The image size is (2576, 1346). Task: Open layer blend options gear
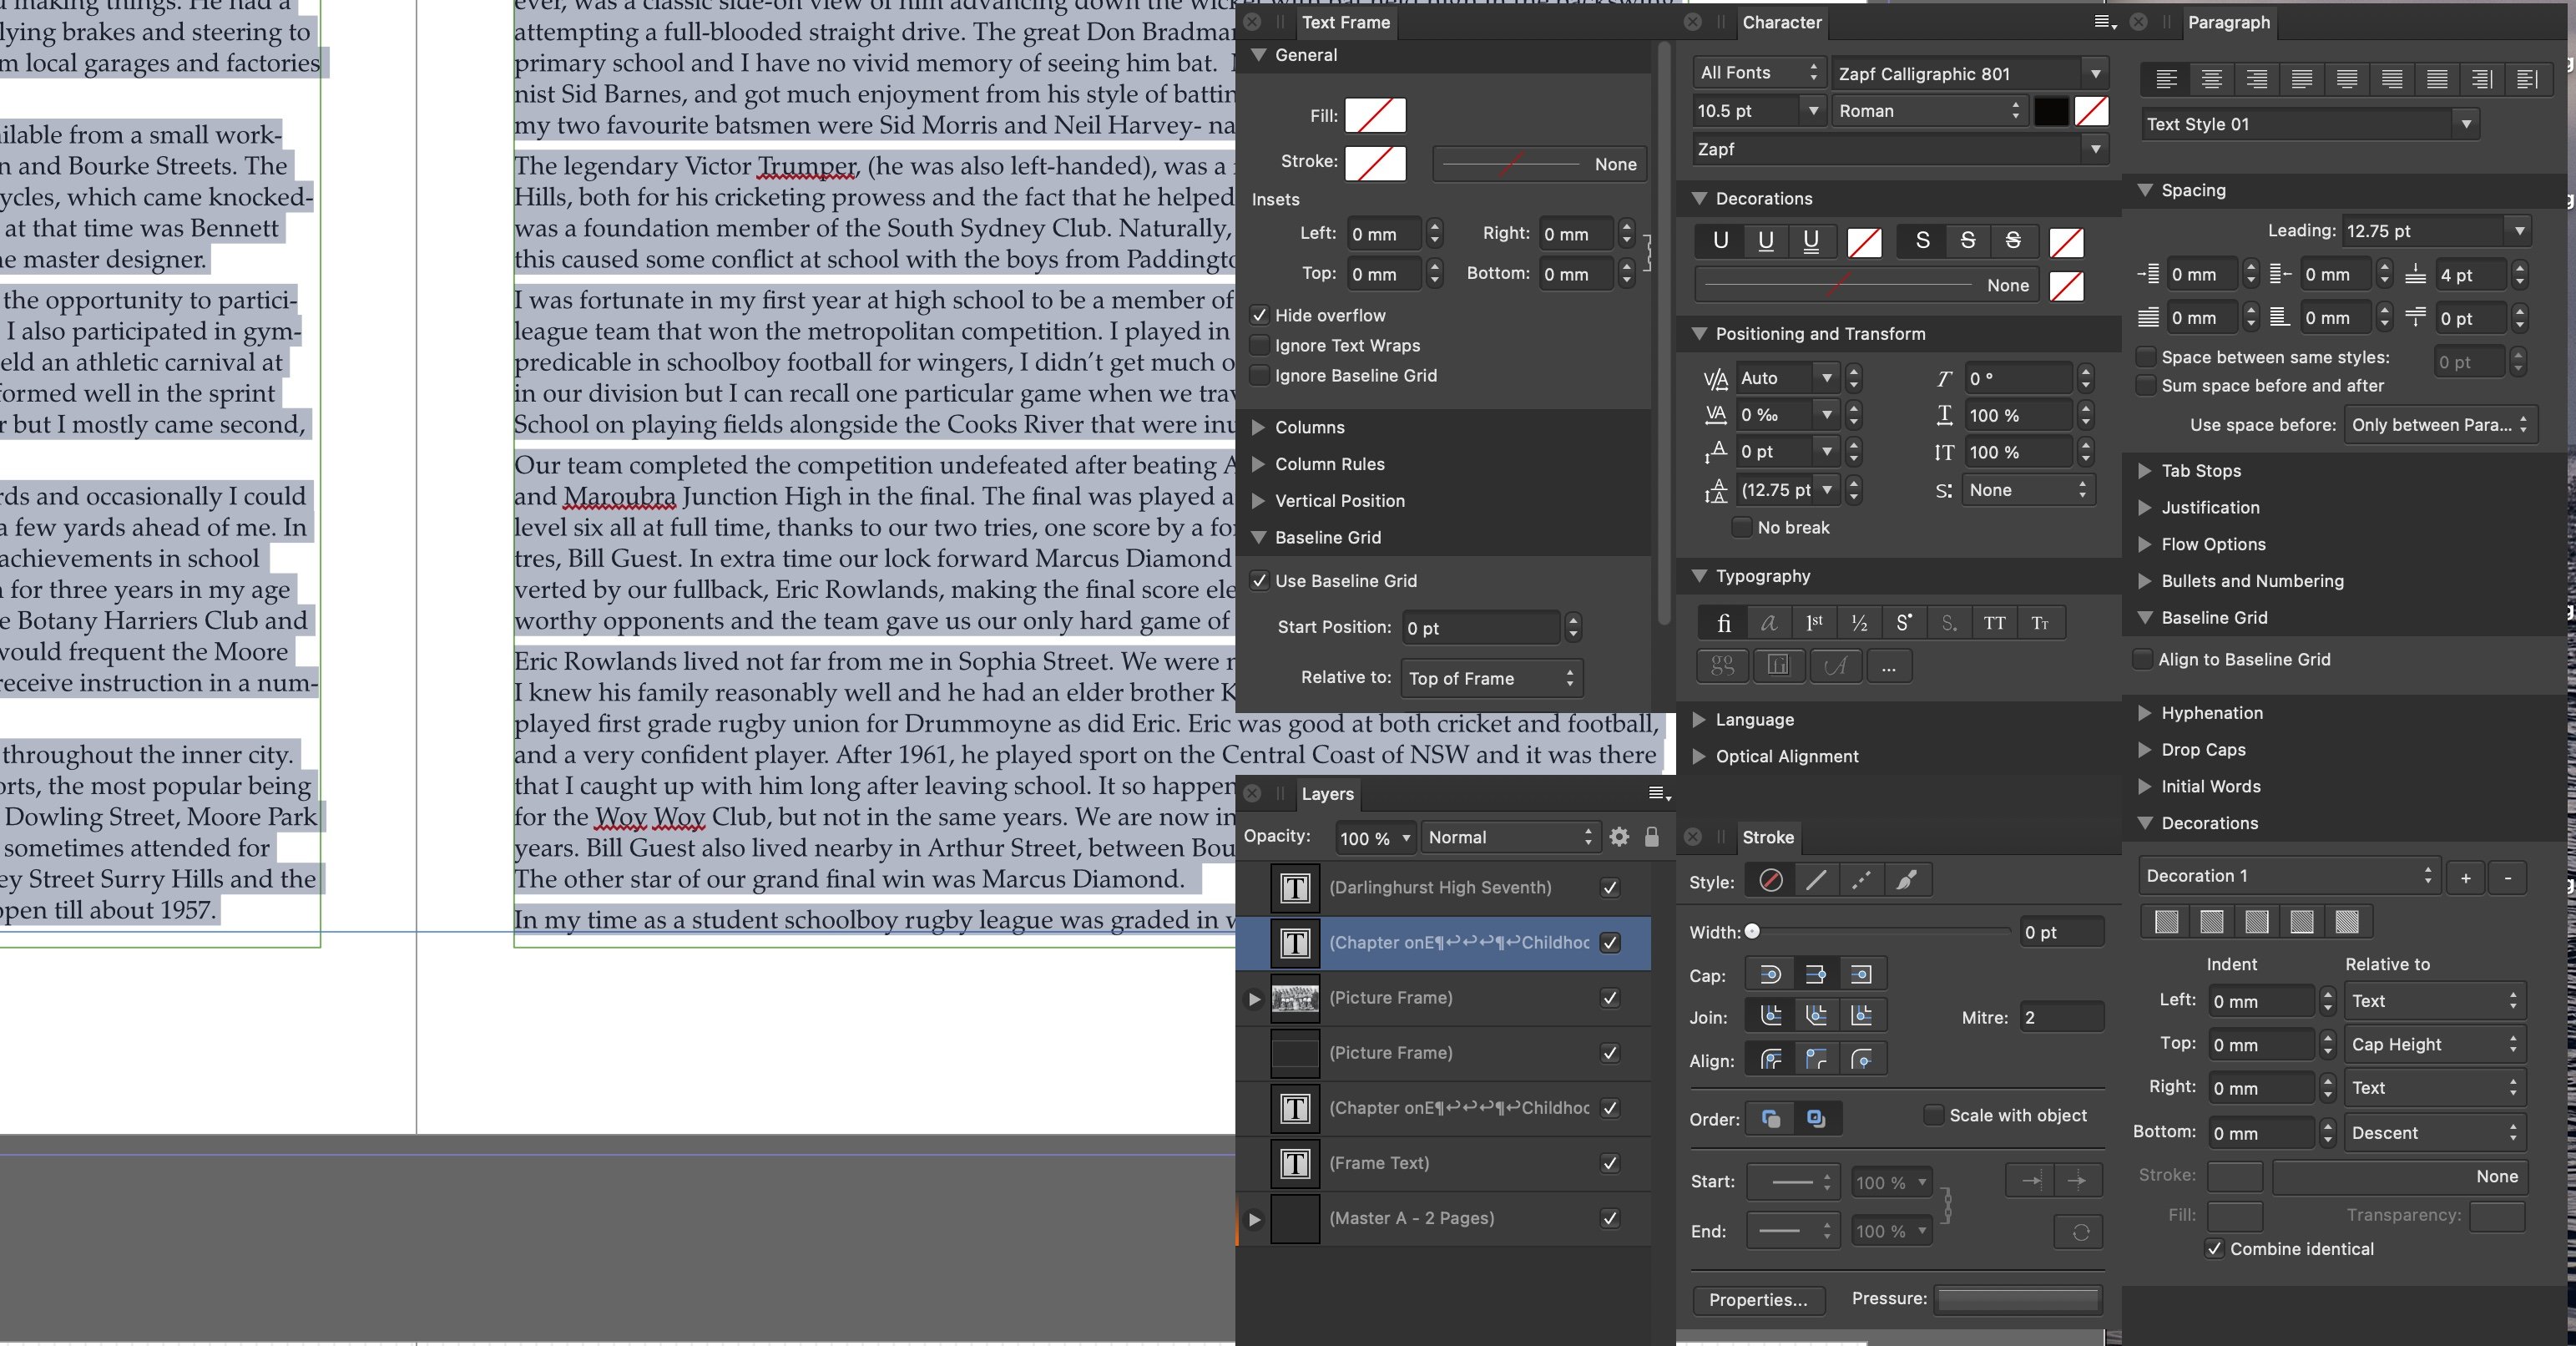[1619, 837]
